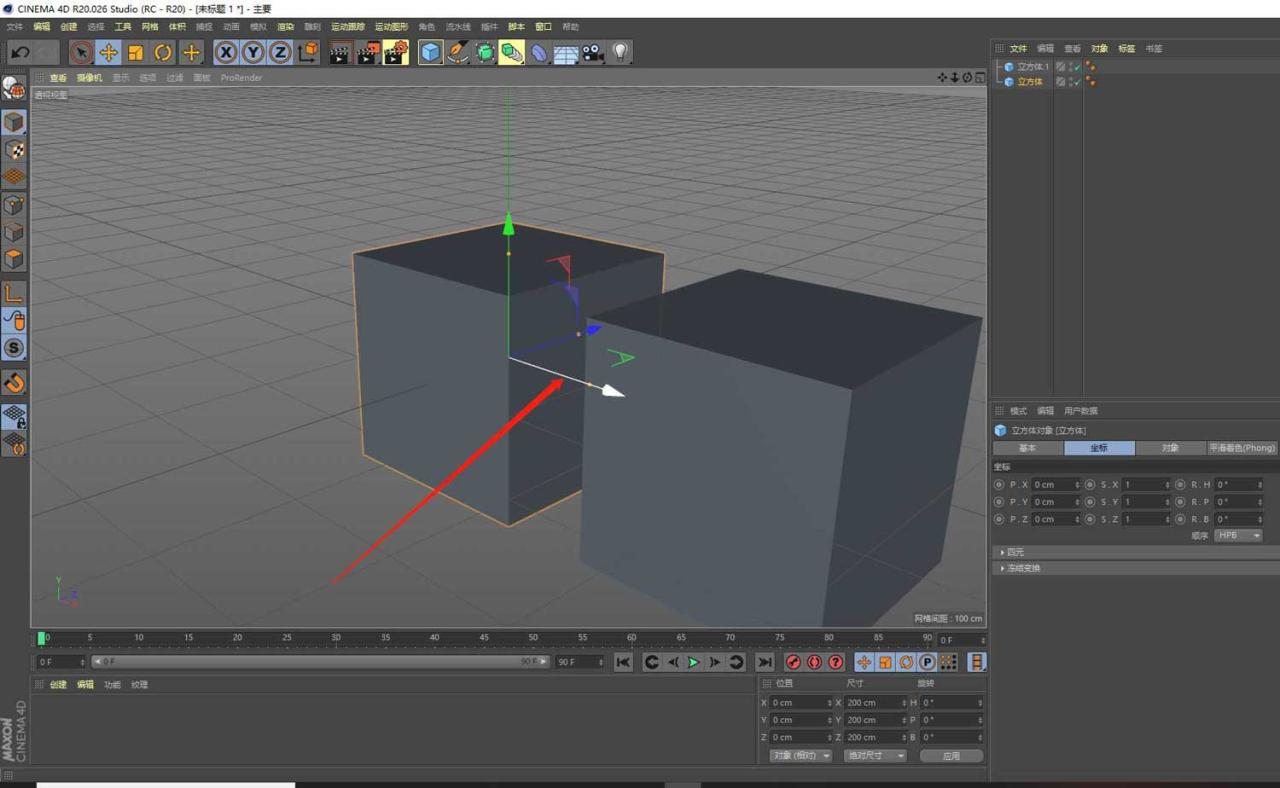Image resolution: width=1280 pixels, height=788 pixels.
Task: Click frame 30 on the timeline ruler
Action: click(336, 638)
